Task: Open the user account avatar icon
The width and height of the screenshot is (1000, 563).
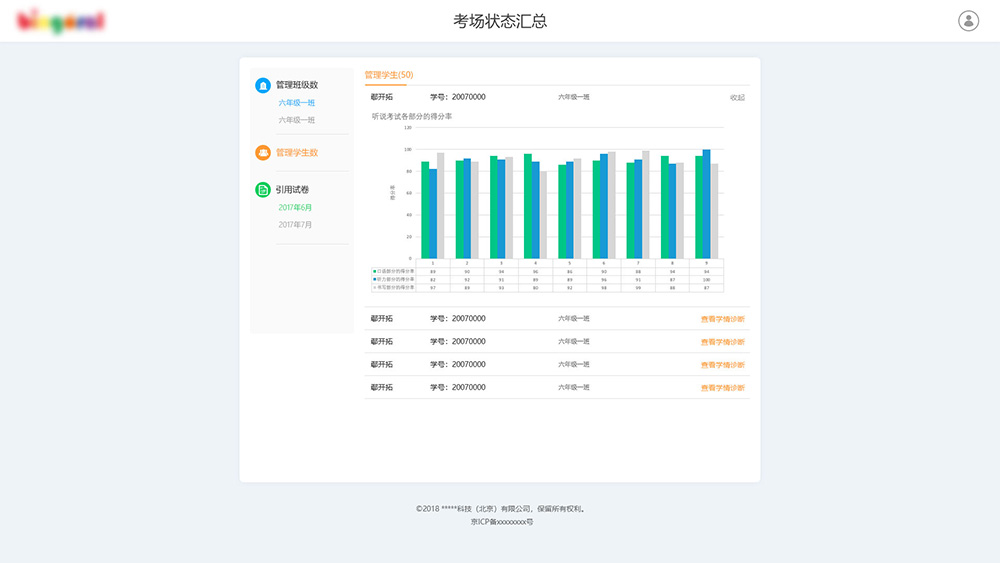Action: 968,21
